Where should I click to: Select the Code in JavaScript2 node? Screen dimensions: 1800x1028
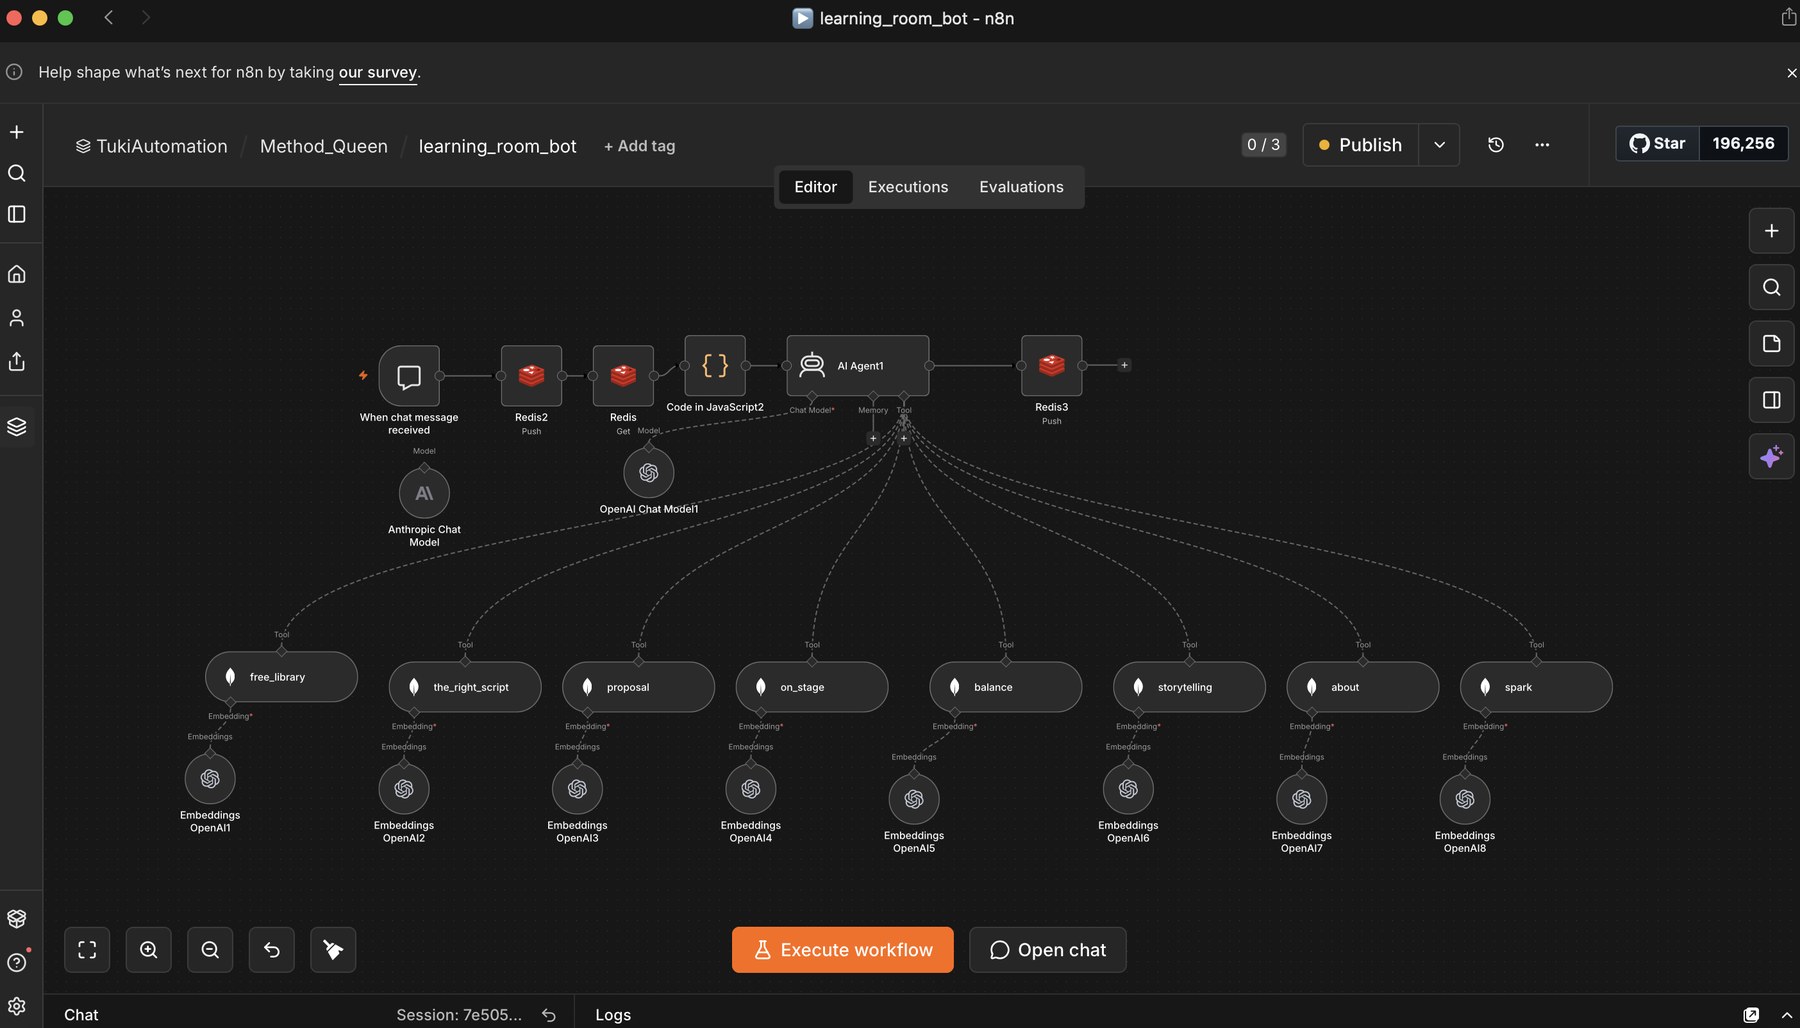click(x=715, y=366)
